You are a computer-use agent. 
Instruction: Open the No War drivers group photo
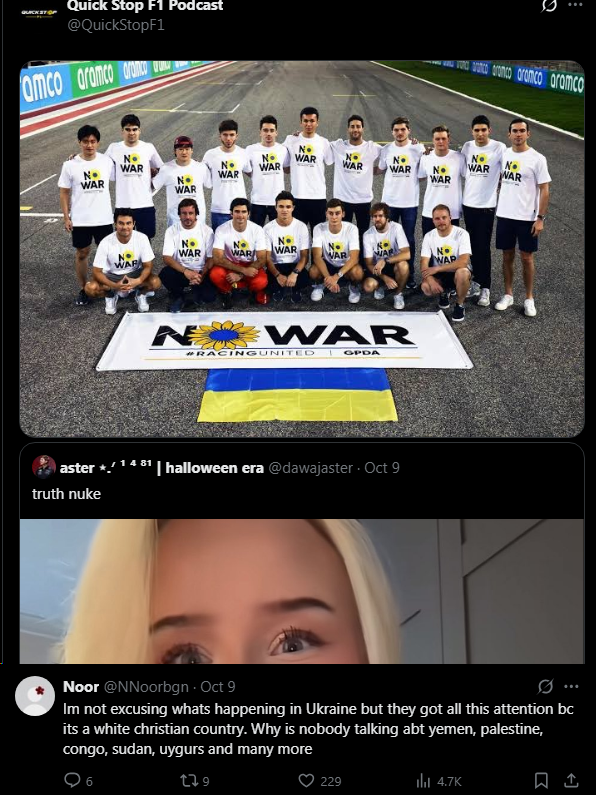[x=302, y=249]
